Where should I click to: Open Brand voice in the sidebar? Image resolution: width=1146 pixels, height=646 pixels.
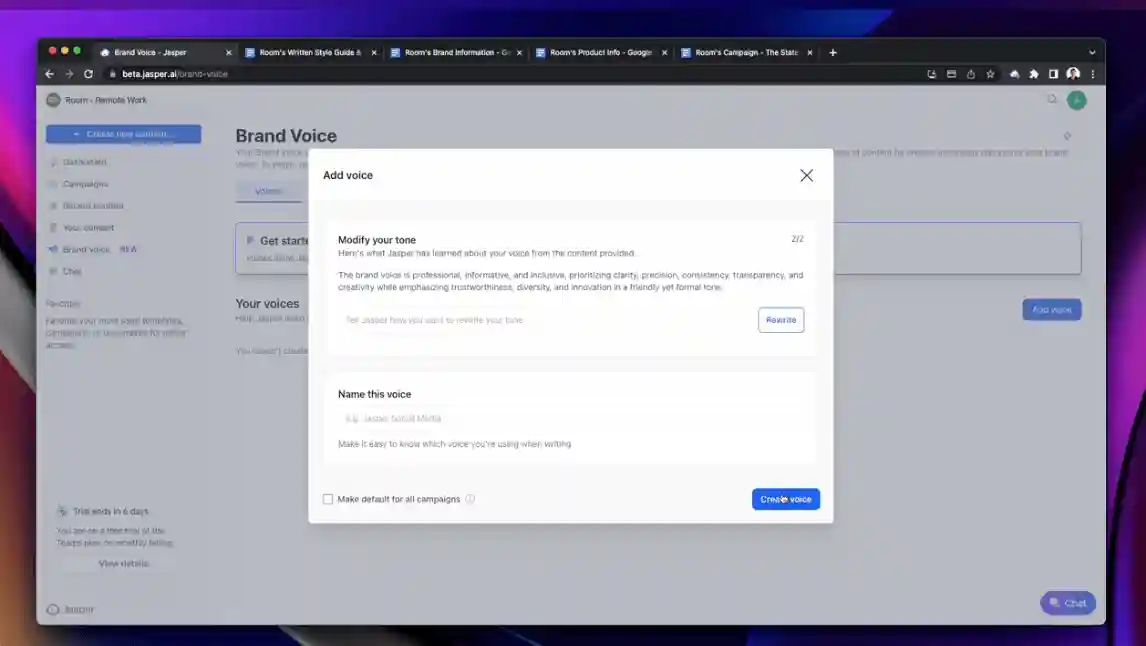pos(86,250)
